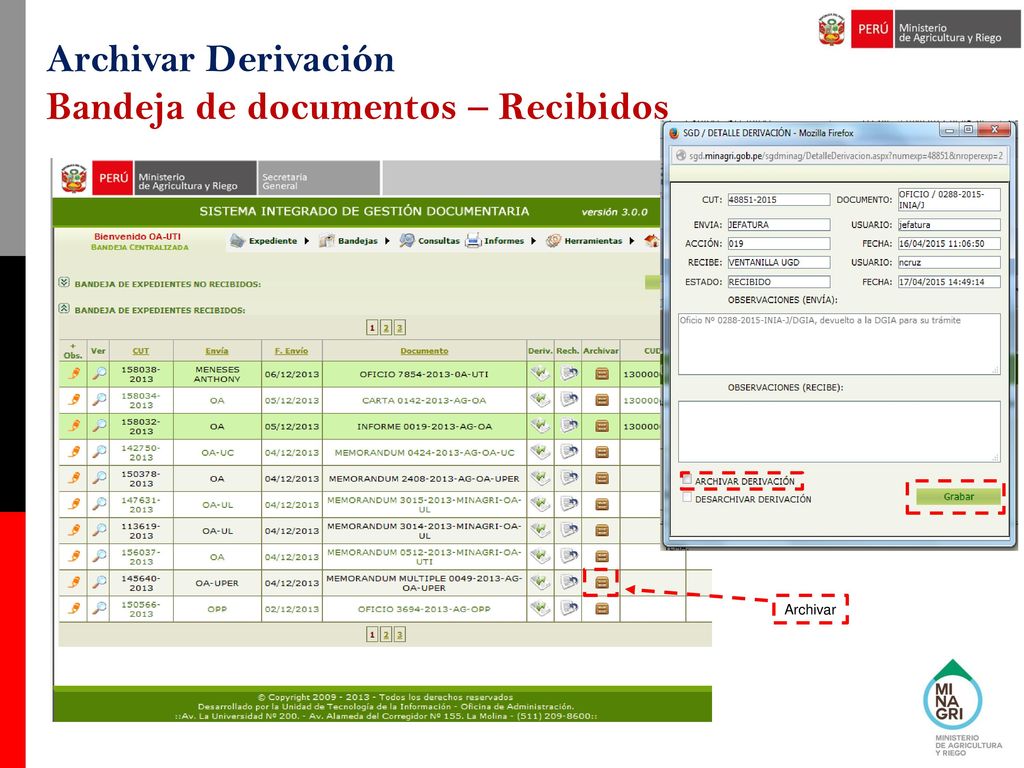
Task: Click ACCIÓN field showing 019
Action: coord(778,244)
